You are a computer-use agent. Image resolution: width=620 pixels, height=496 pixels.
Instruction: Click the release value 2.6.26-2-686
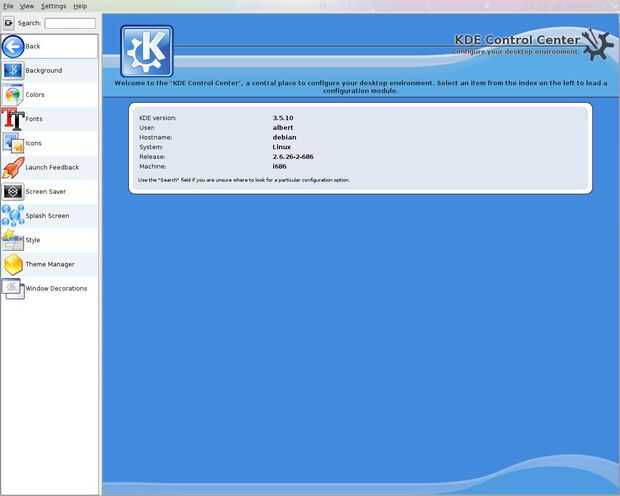point(293,157)
